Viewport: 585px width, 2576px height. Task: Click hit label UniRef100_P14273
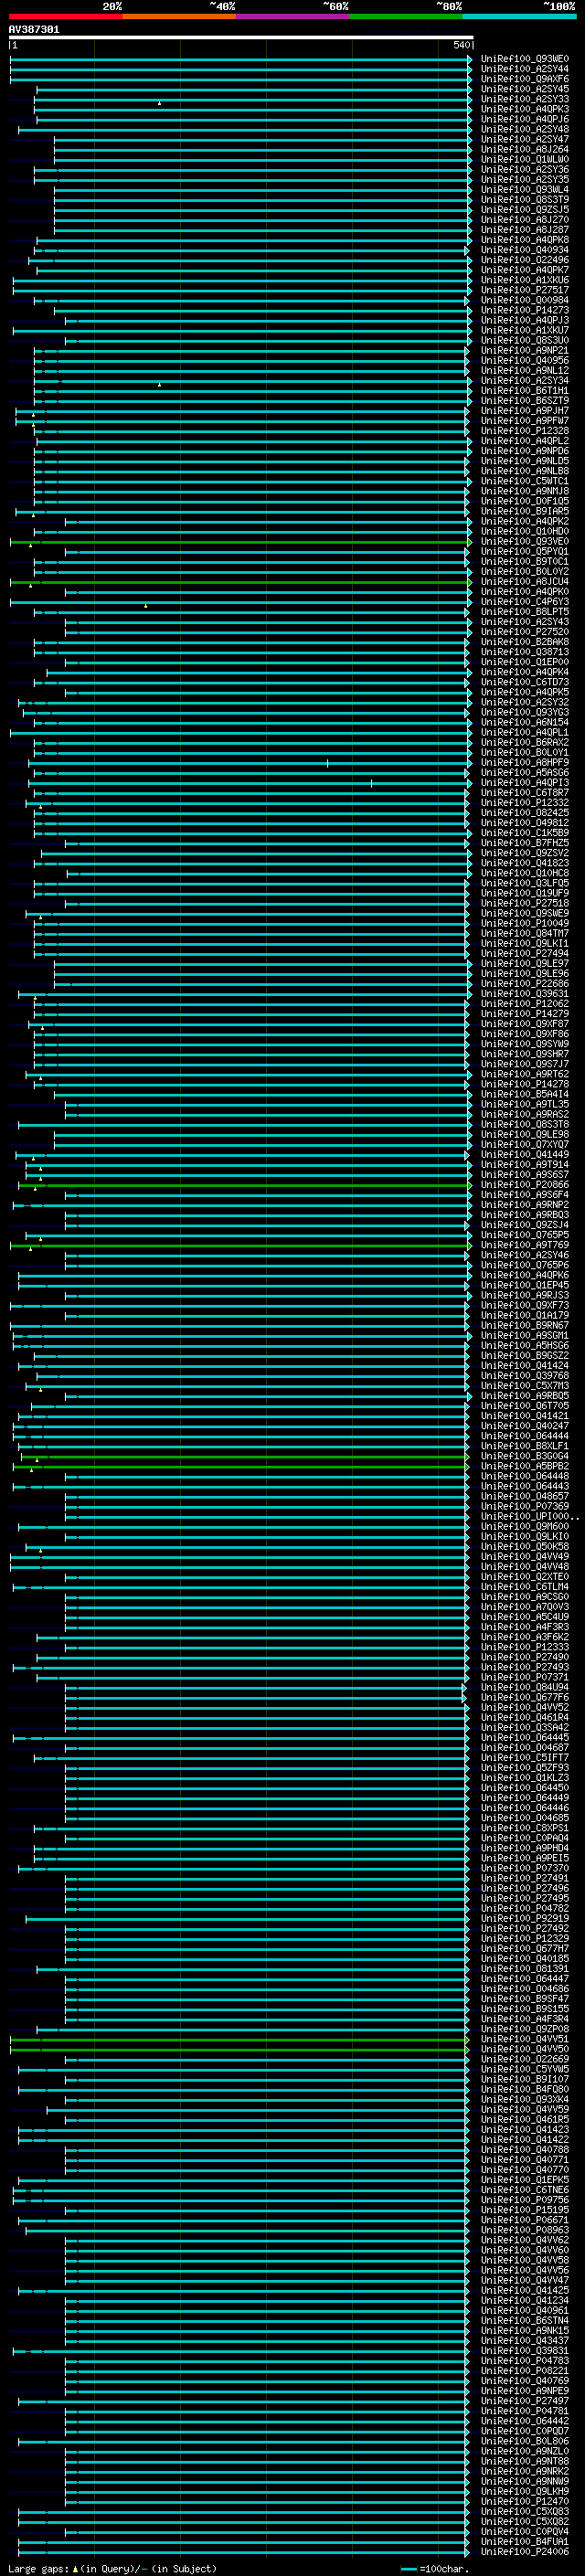point(525,310)
